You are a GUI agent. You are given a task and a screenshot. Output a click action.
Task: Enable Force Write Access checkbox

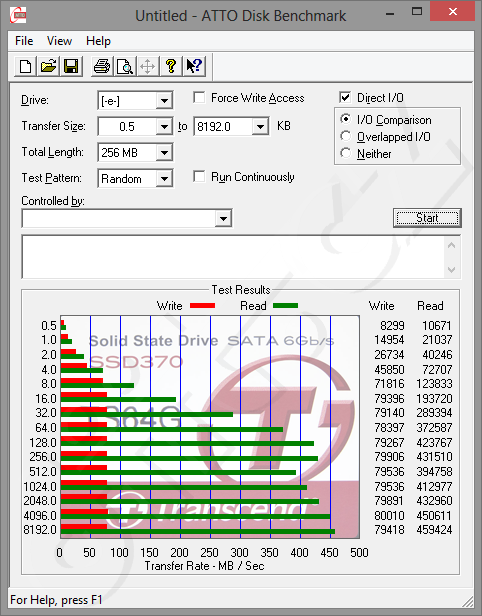click(x=199, y=97)
